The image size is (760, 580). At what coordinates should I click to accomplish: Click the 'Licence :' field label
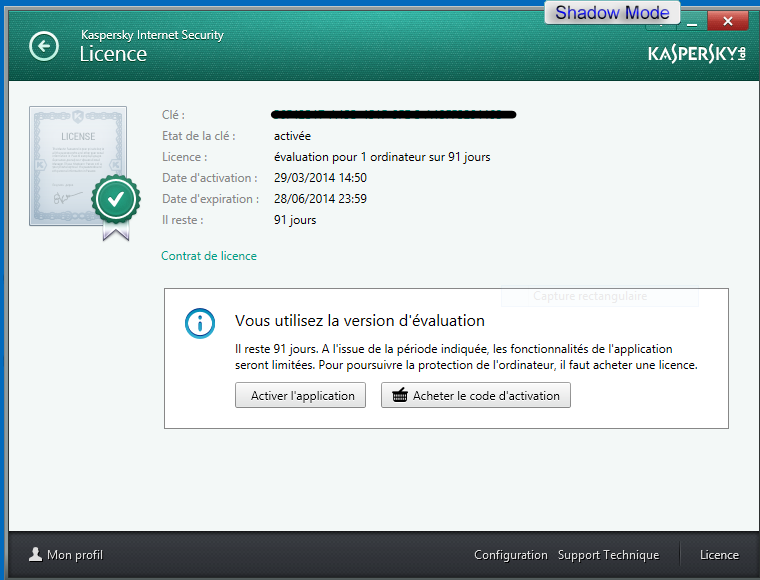pyautogui.click(x=184, y=157)
